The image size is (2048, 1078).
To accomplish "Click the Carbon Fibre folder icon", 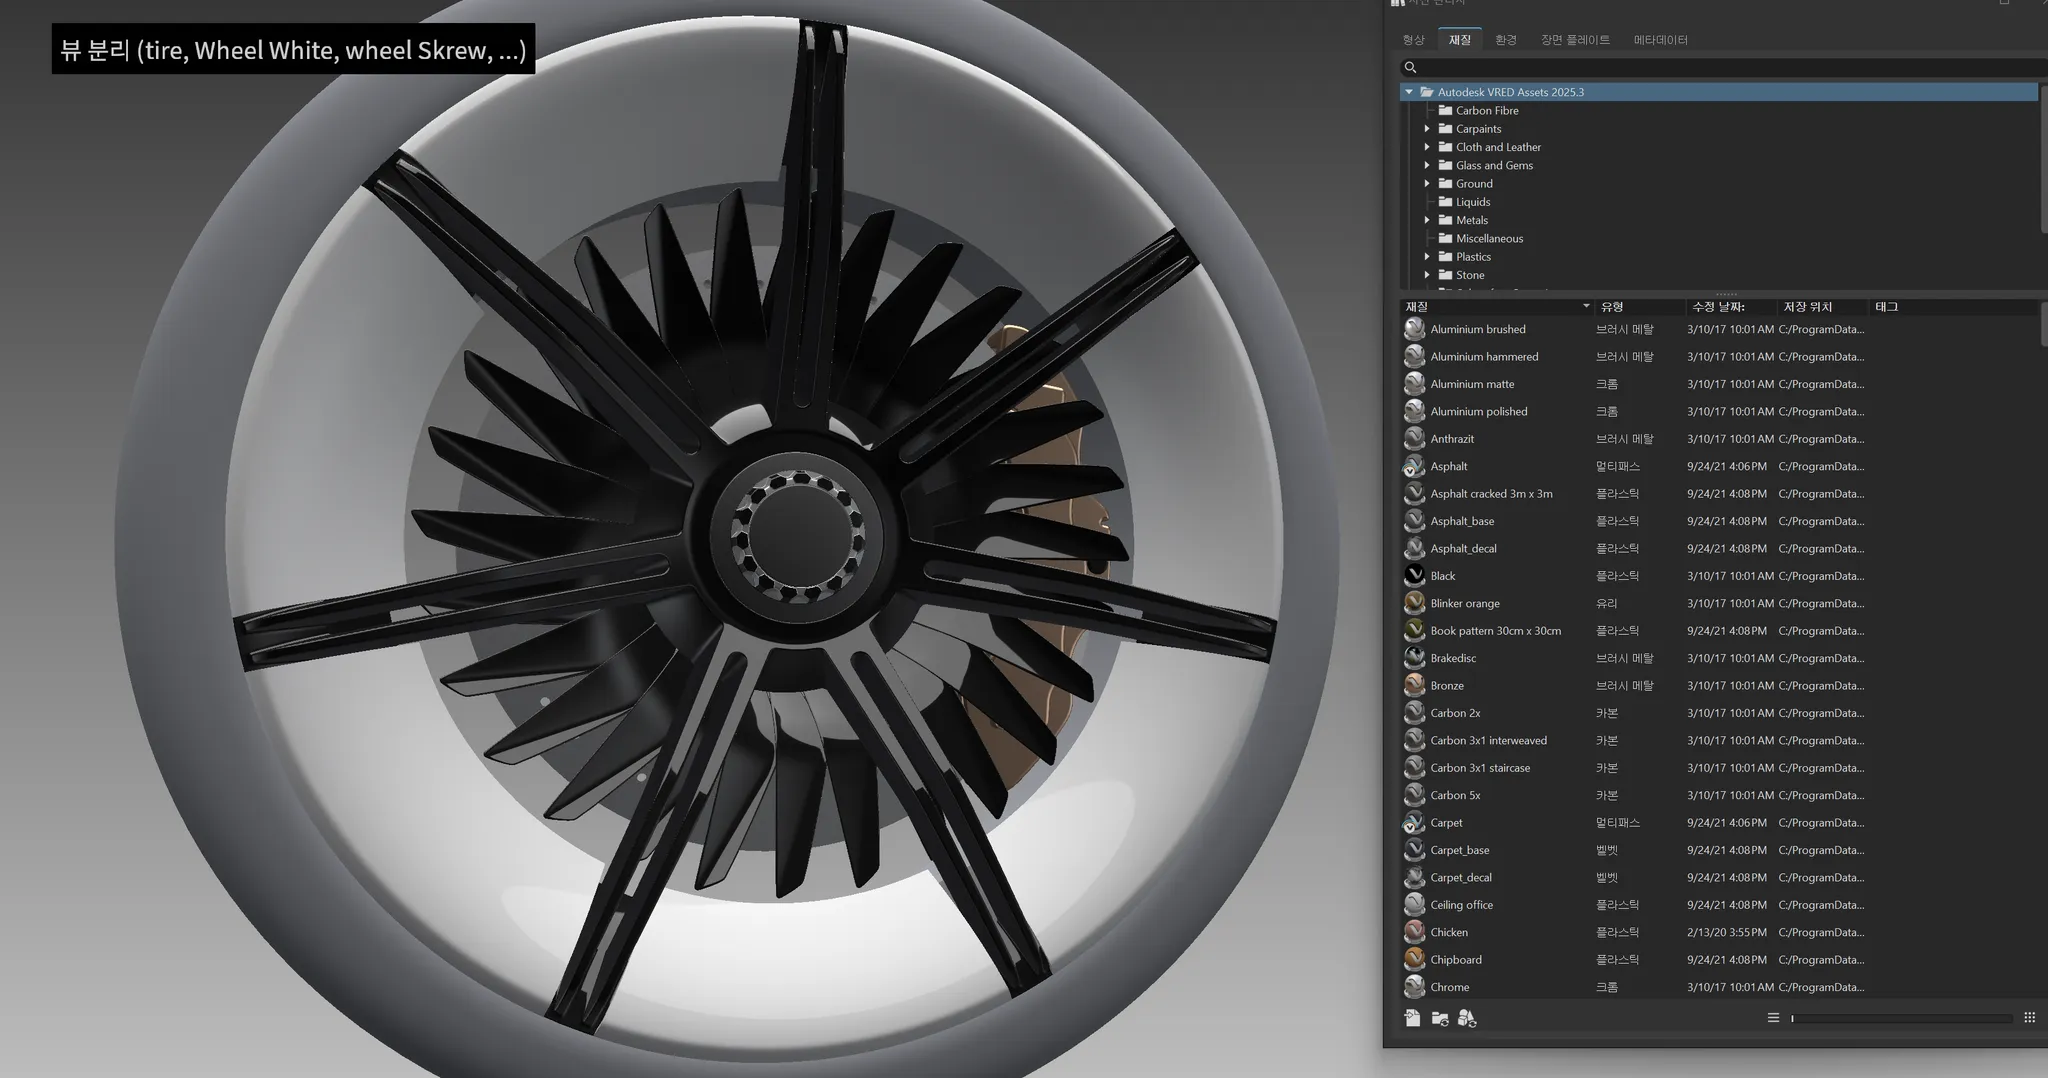I will [x=1445, y=110].
